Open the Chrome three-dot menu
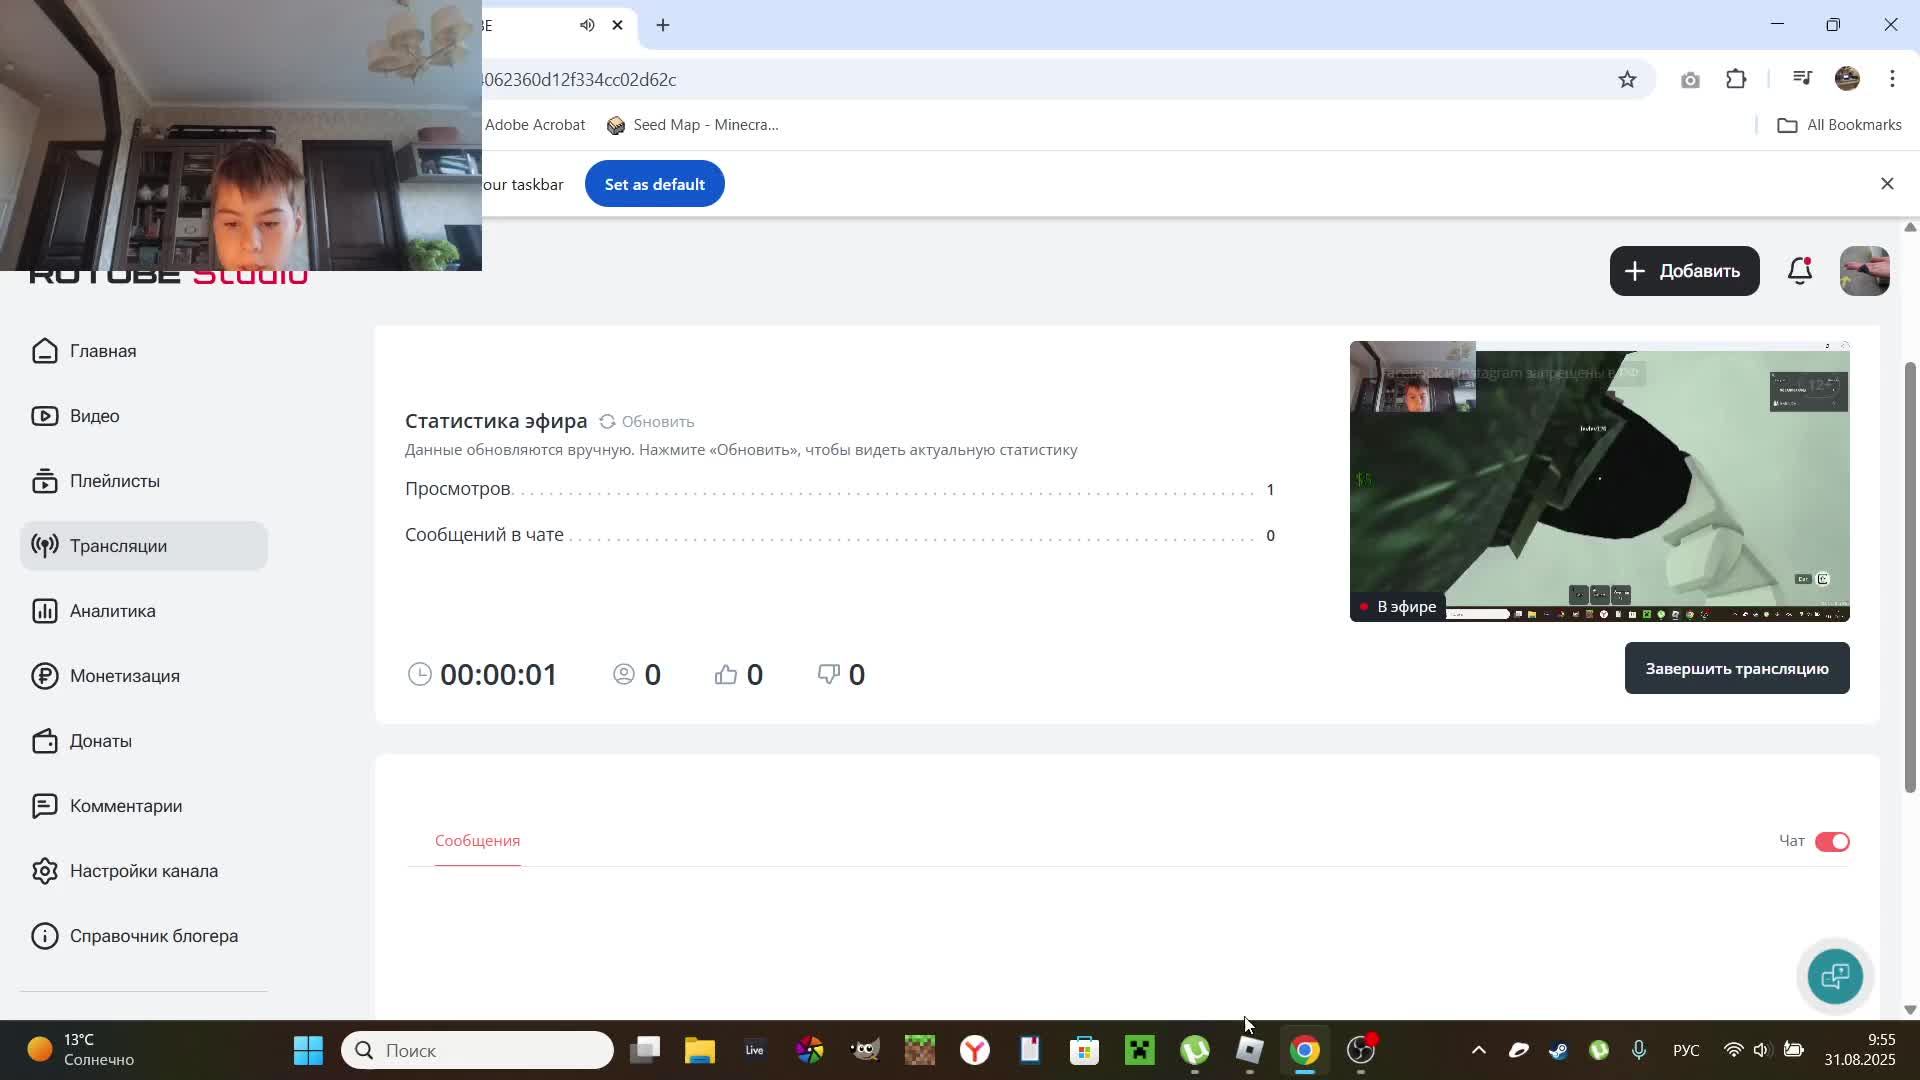Screen dimensions: 1920x1080 click(x=1892, y=79)
